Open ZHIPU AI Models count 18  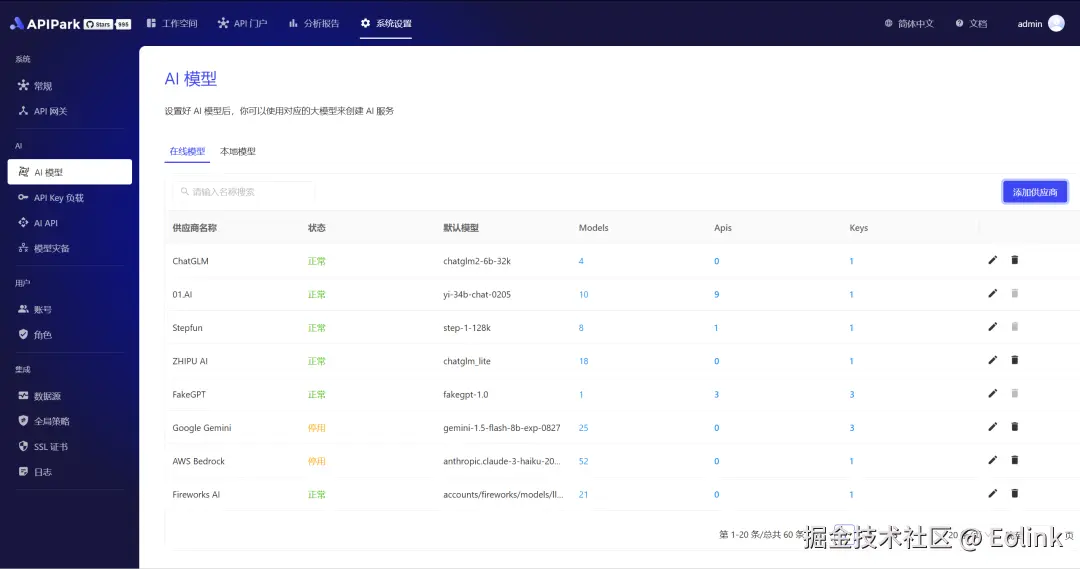pyautogui.click(x=583, y=361)
